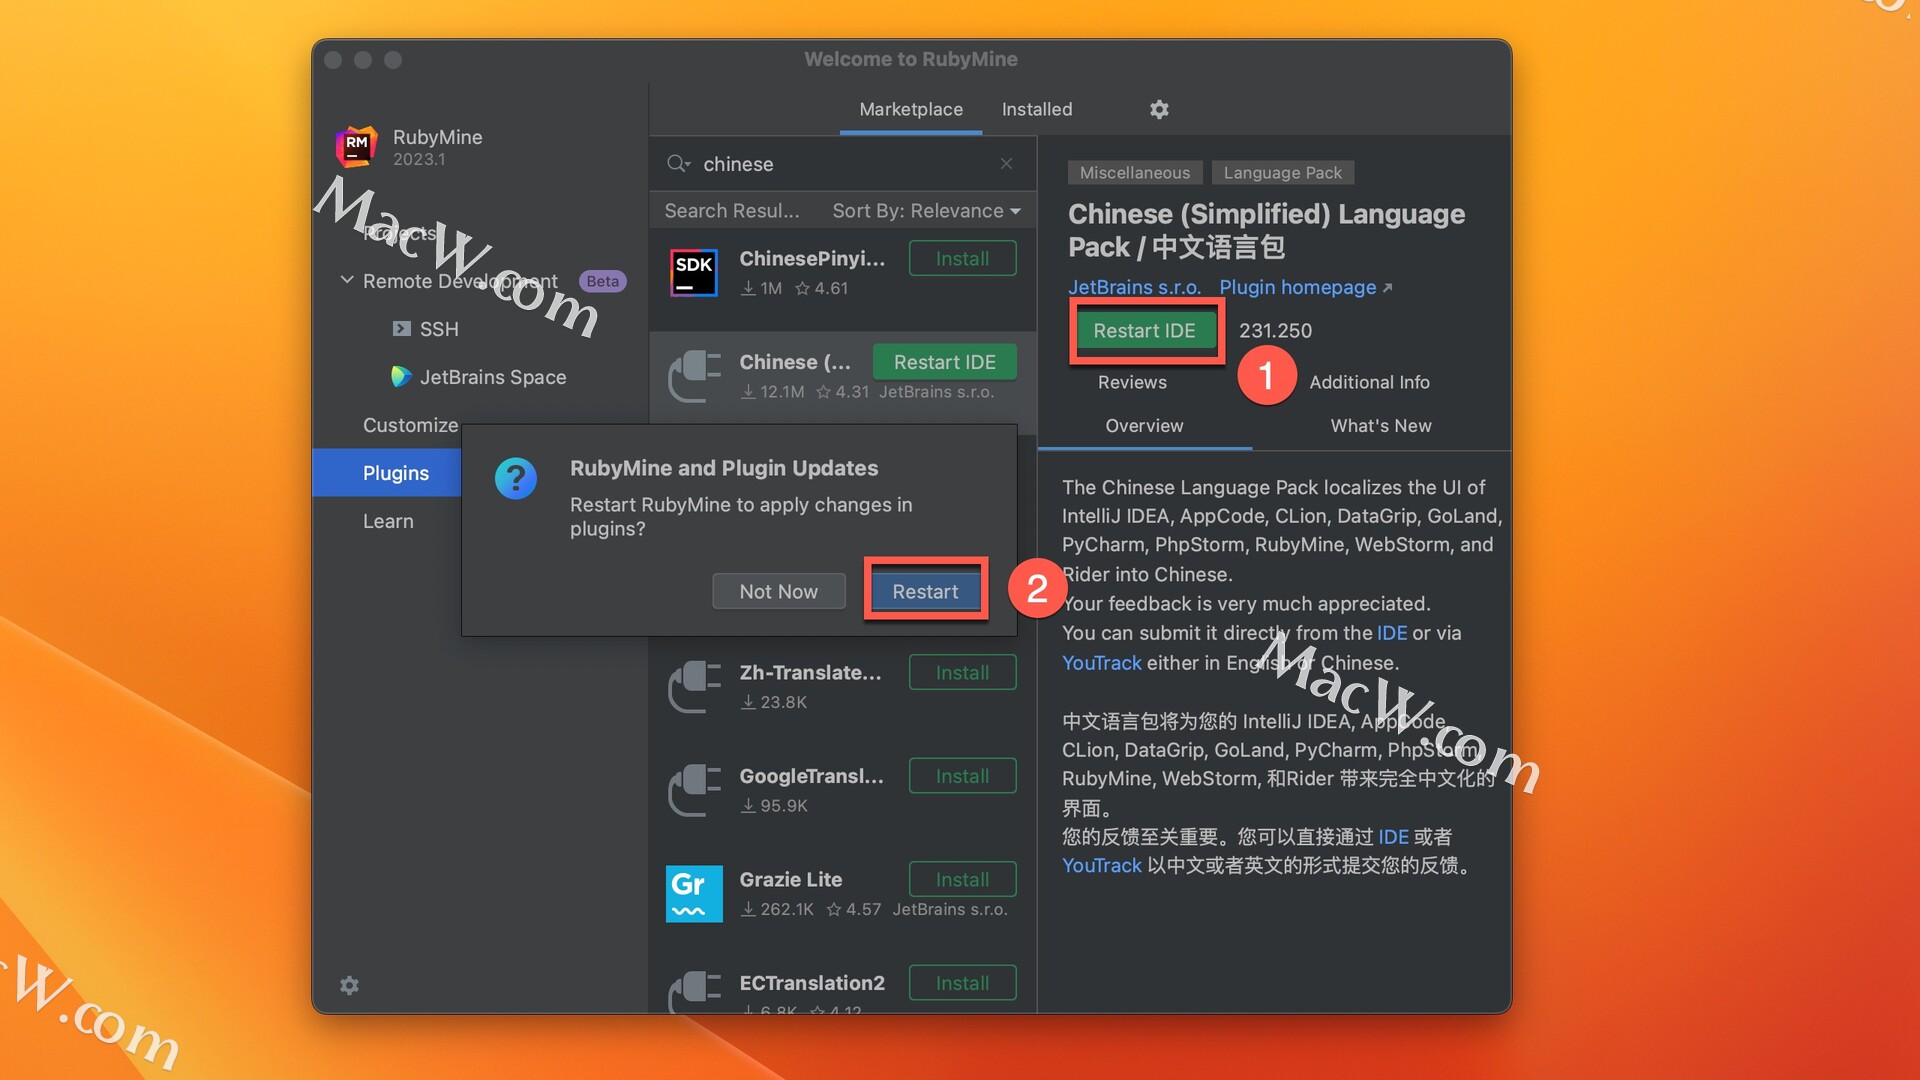This screenshot has width=1920, height=1080.
Task: Click the Additional Info tab
Action: coord(1369,381)
